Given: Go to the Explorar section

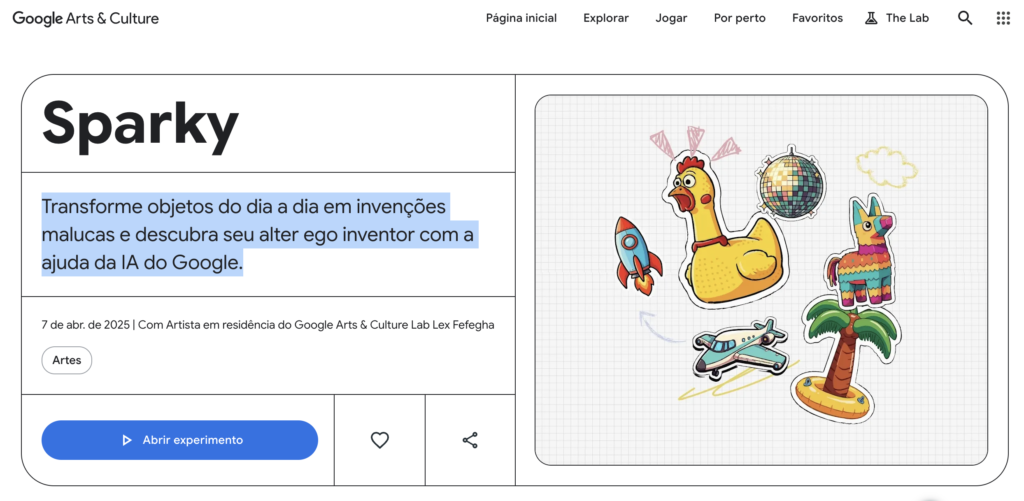Looking at the screenshot, I should point(606,18).
